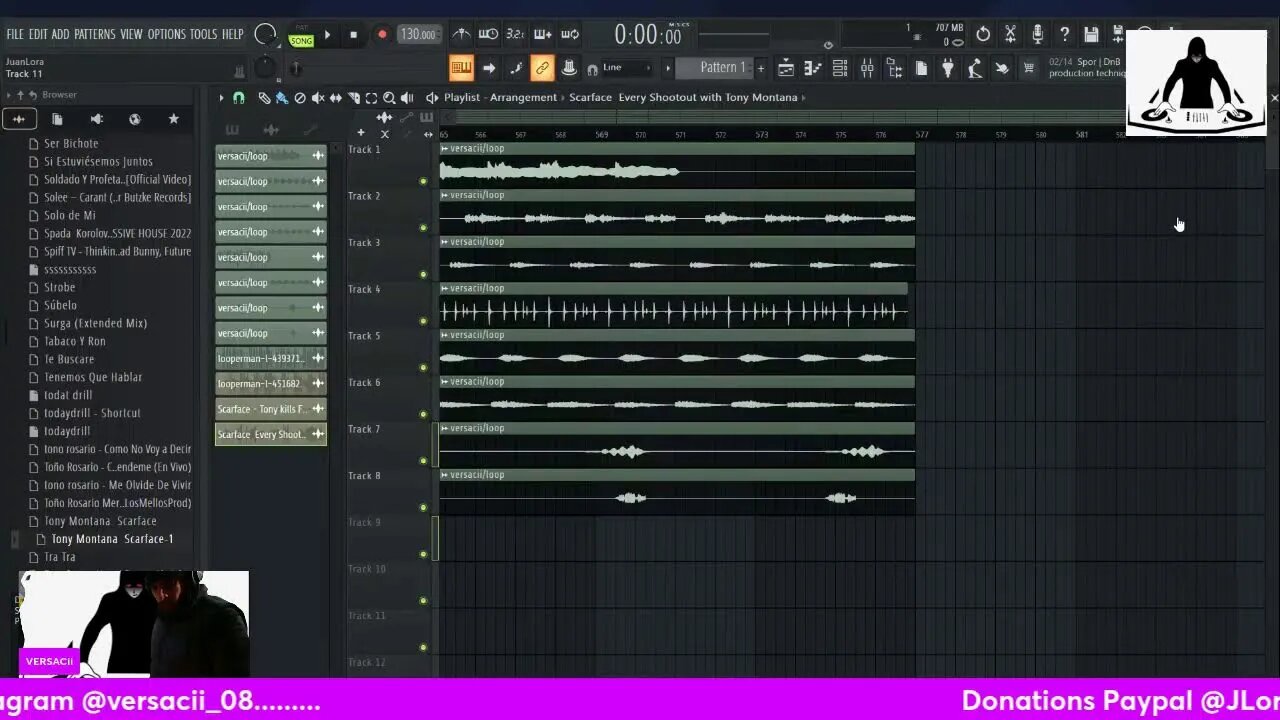The width and height of the screenshot is (1280, 720).
Task: Select the playlist Zoom tool
Action: click(x=390, y=97)
